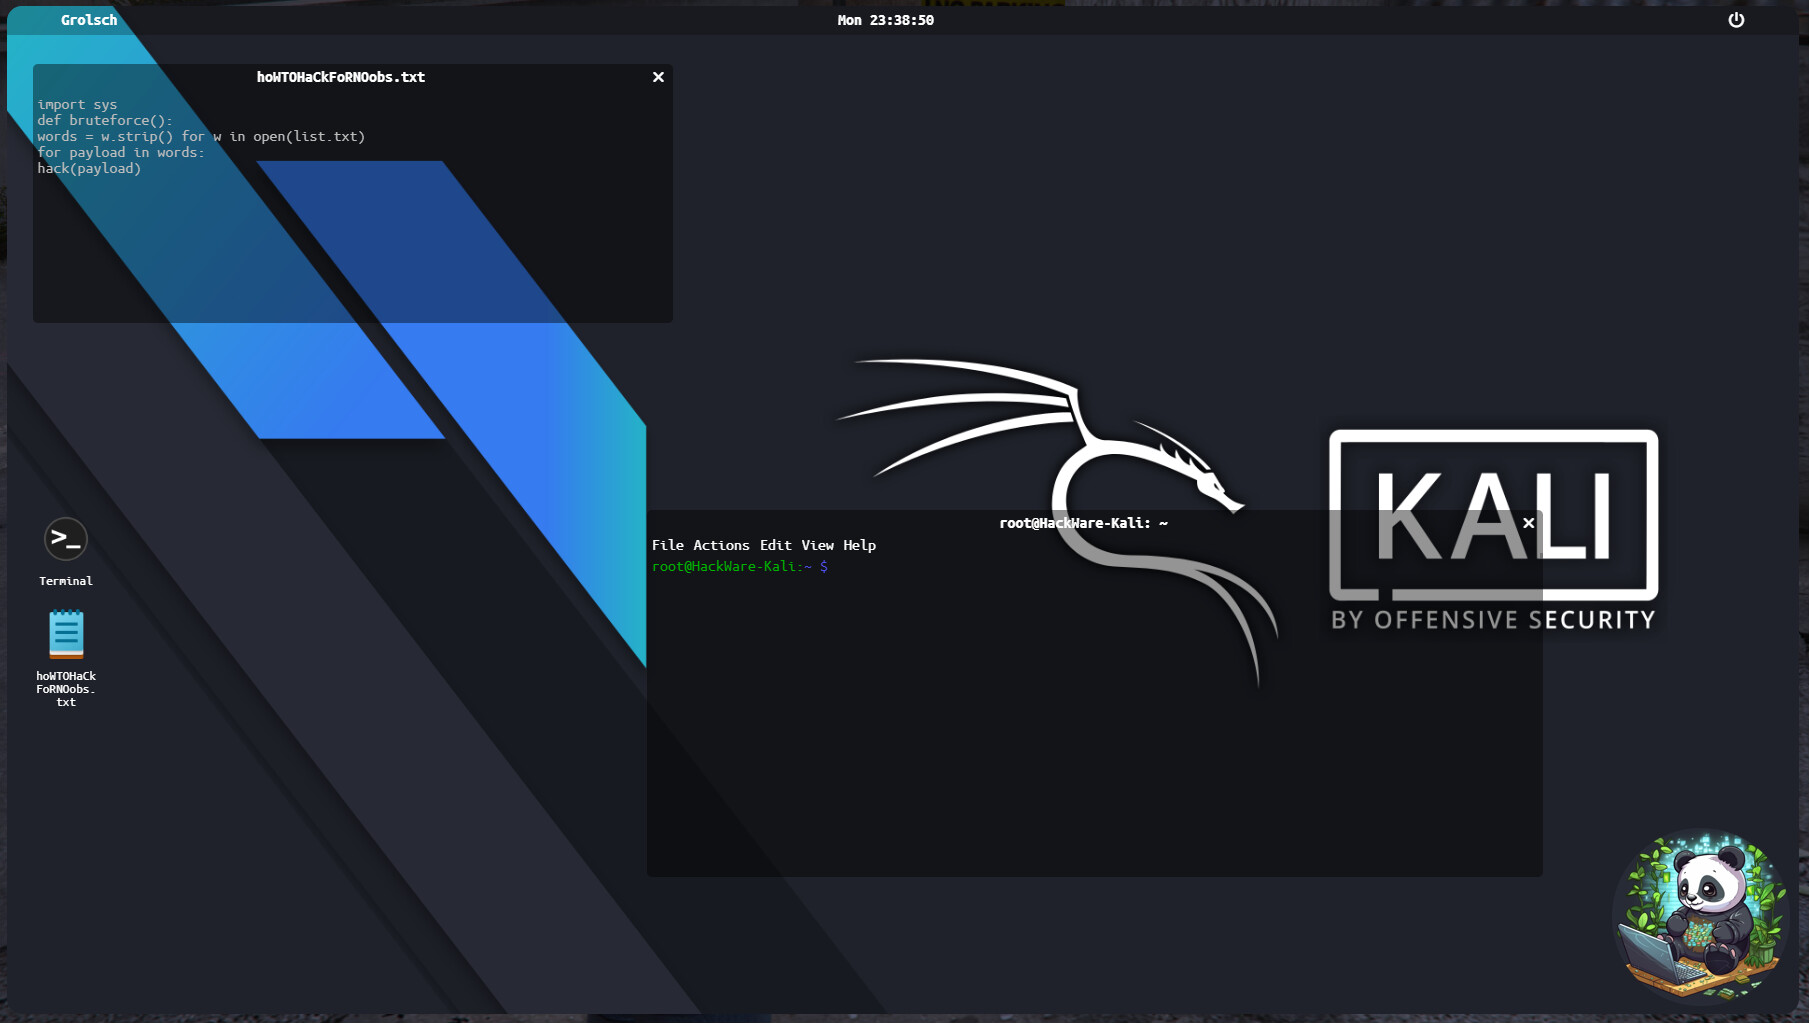Click the clock showing Mon 23:38:50
This screenshot has width=1810, height=1025.
pyautogui.click(x=885, y=20)
